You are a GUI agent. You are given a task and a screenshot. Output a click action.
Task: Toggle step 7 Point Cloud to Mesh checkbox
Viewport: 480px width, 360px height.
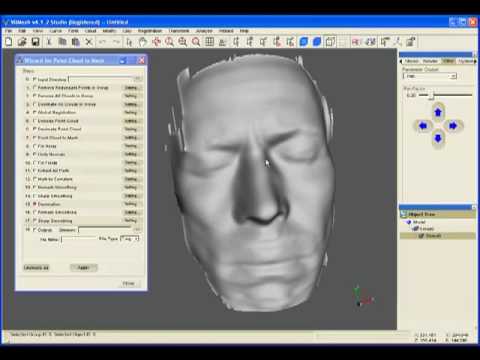click(35, 137)
